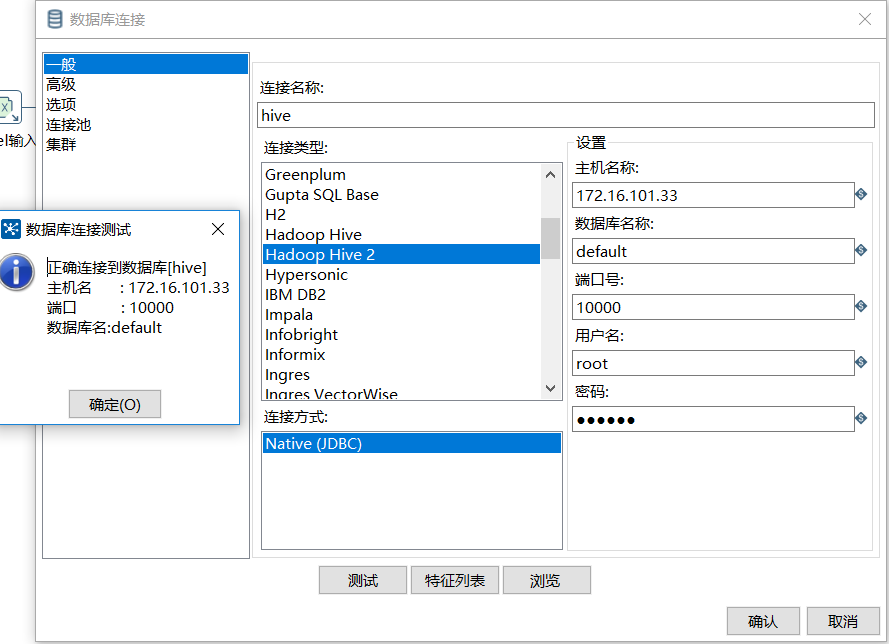Click 确定(O) in the connection test dialog
The image size is (889, 644).
(114, 404)
